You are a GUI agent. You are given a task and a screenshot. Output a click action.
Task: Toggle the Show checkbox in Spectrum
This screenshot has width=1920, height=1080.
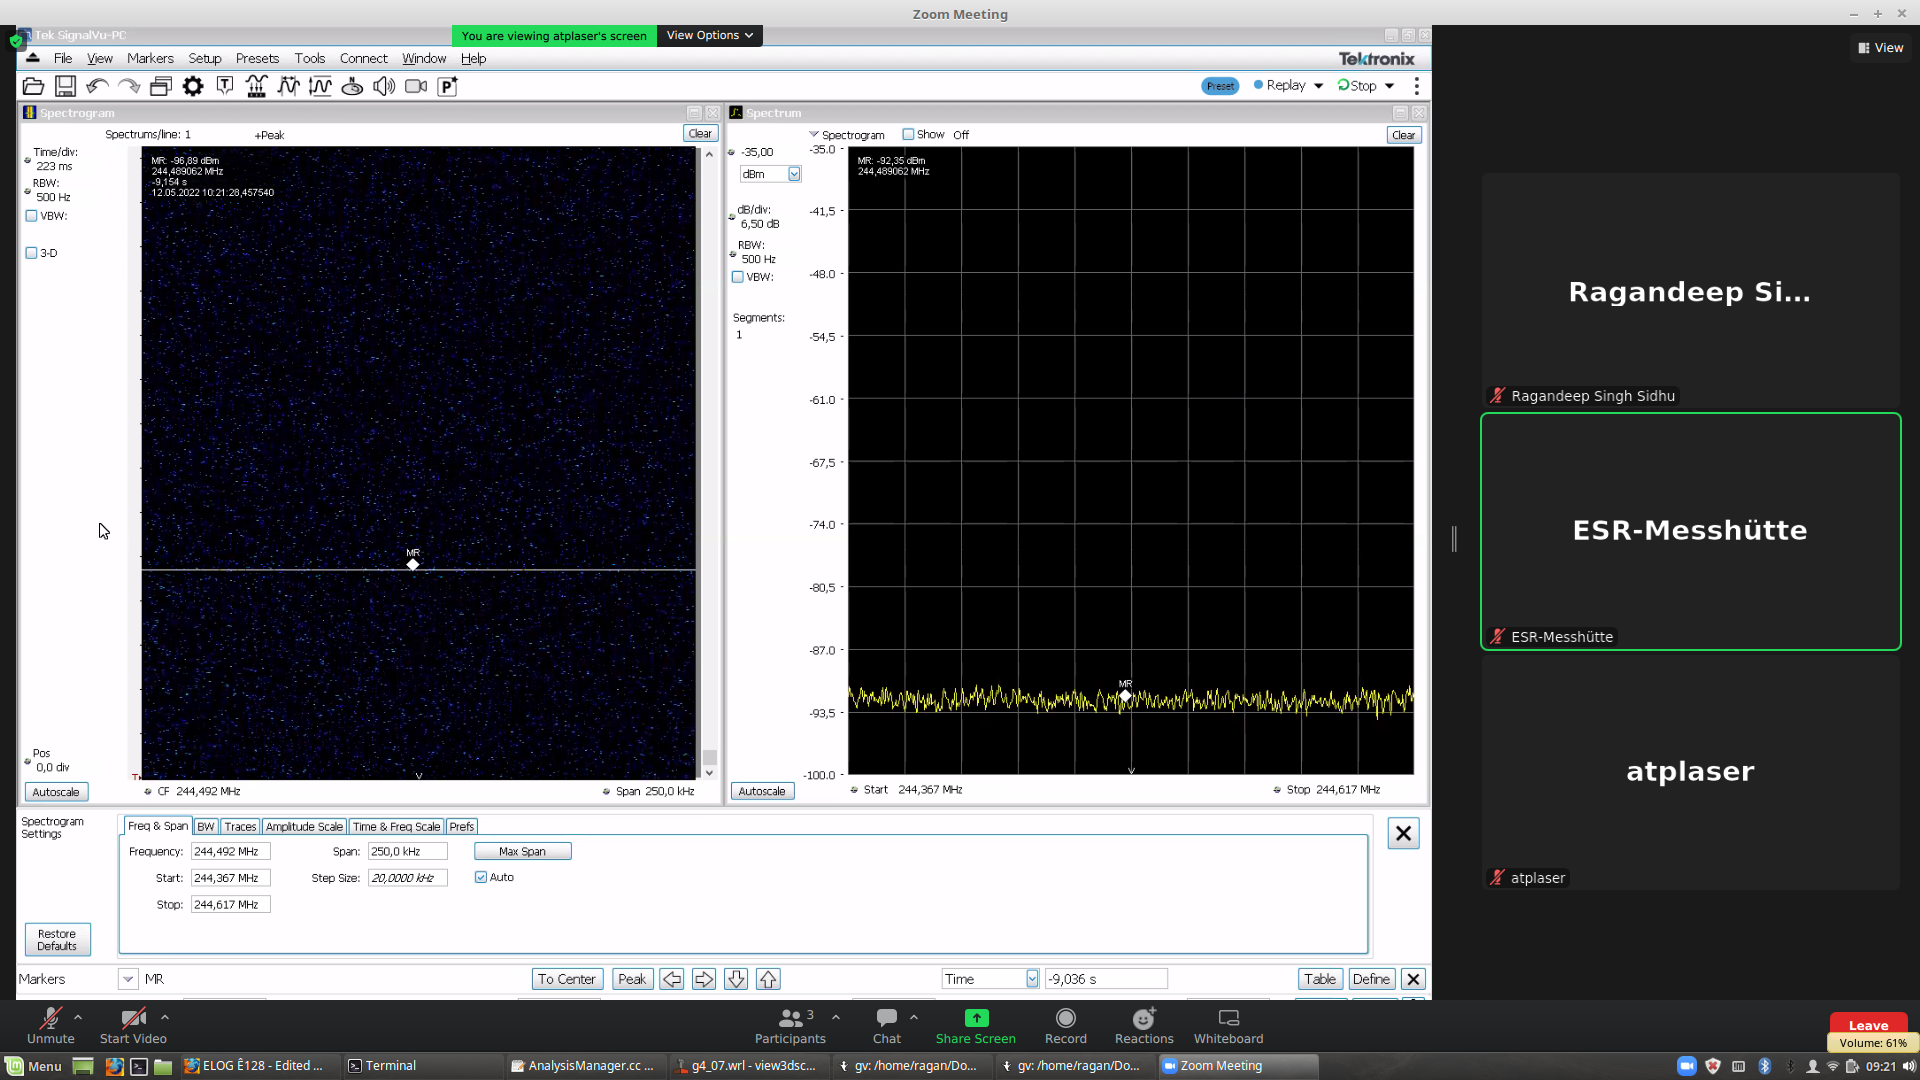point(908,134)
